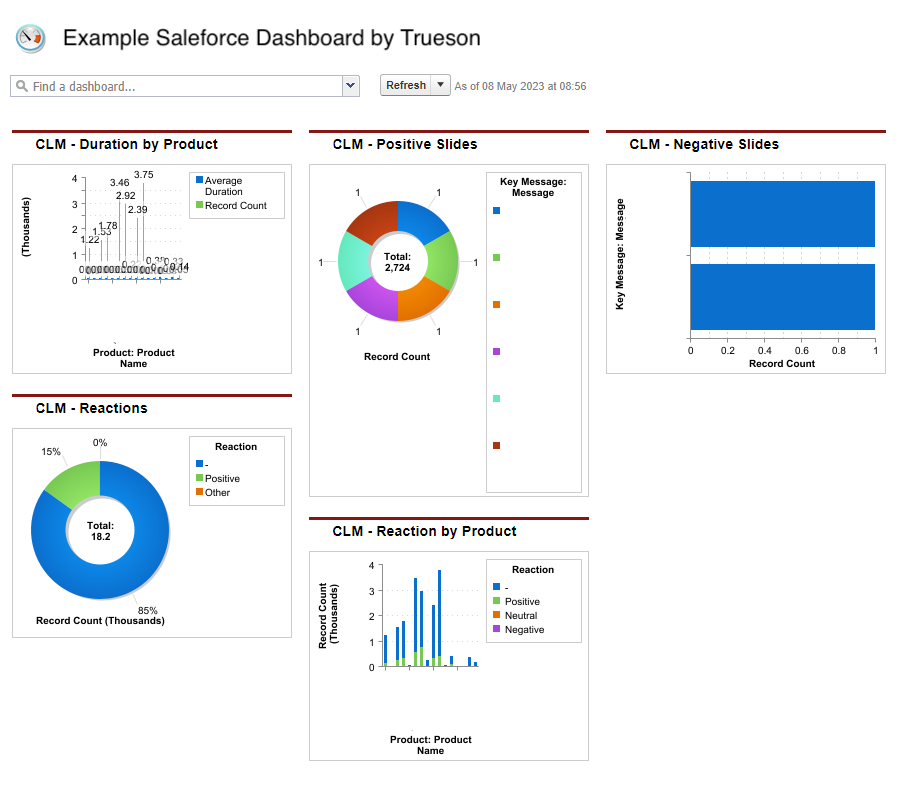
Task: Click the Total: 2,724 donut center
Action: pyautogui.click(x=397, y=262)
